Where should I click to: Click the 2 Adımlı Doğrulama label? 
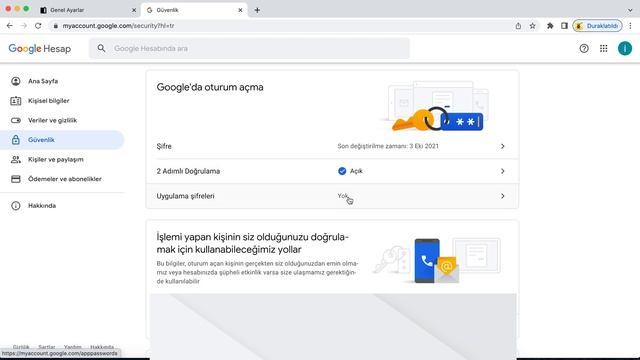188,171
